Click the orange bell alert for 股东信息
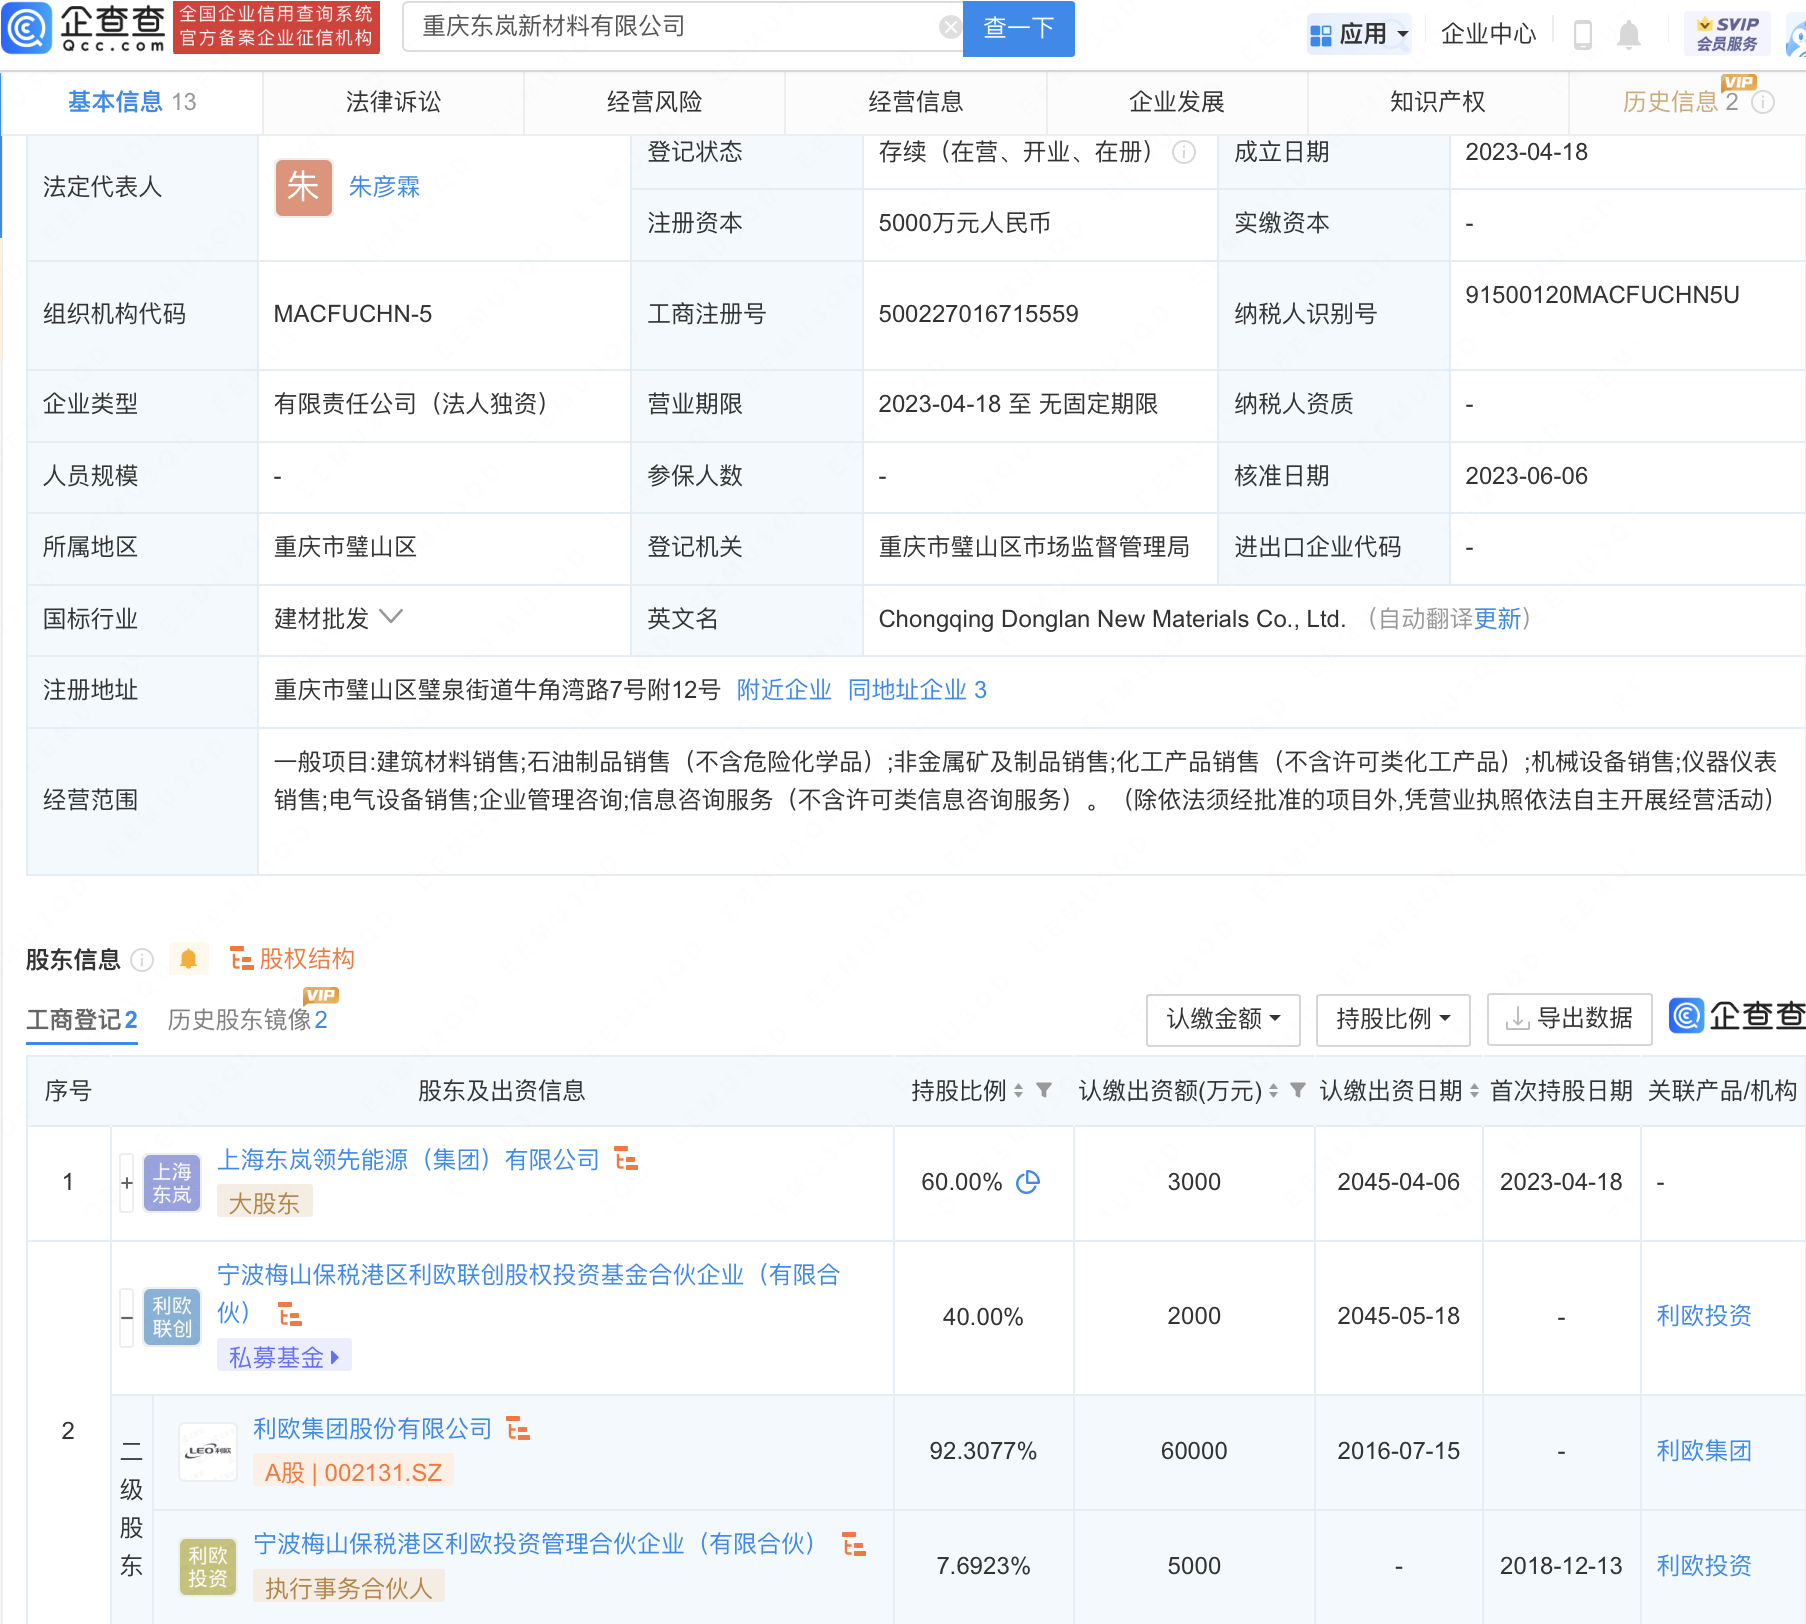The image size is (1806, 1624). pos(188,959)
